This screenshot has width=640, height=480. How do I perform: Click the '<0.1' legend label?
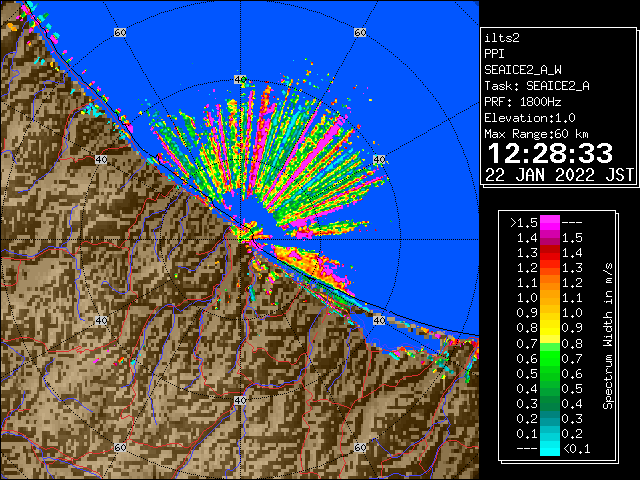pyautogui.click(x=576, y=449)
